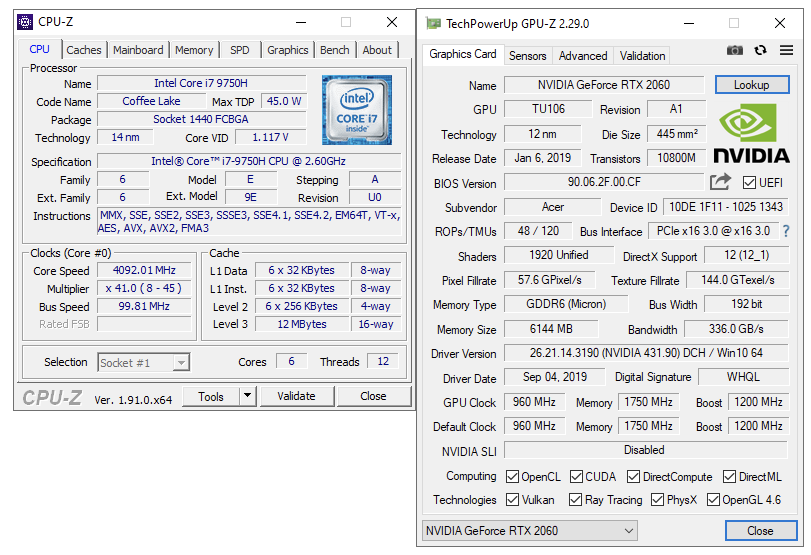
Task: Click the Release Date Jan 6, 2019
Action: [543, 158]
